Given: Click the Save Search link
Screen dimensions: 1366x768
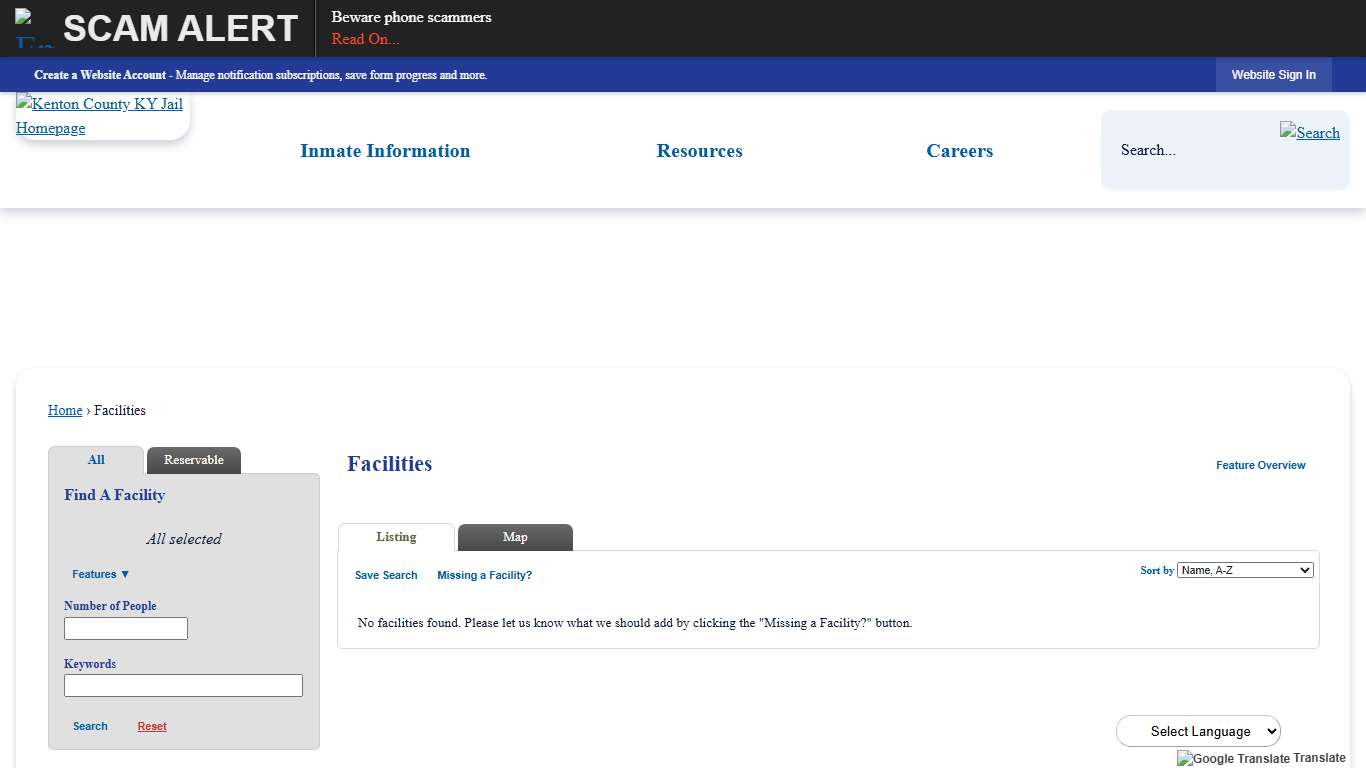Looking at the screenshot, I should pos(386,575).
